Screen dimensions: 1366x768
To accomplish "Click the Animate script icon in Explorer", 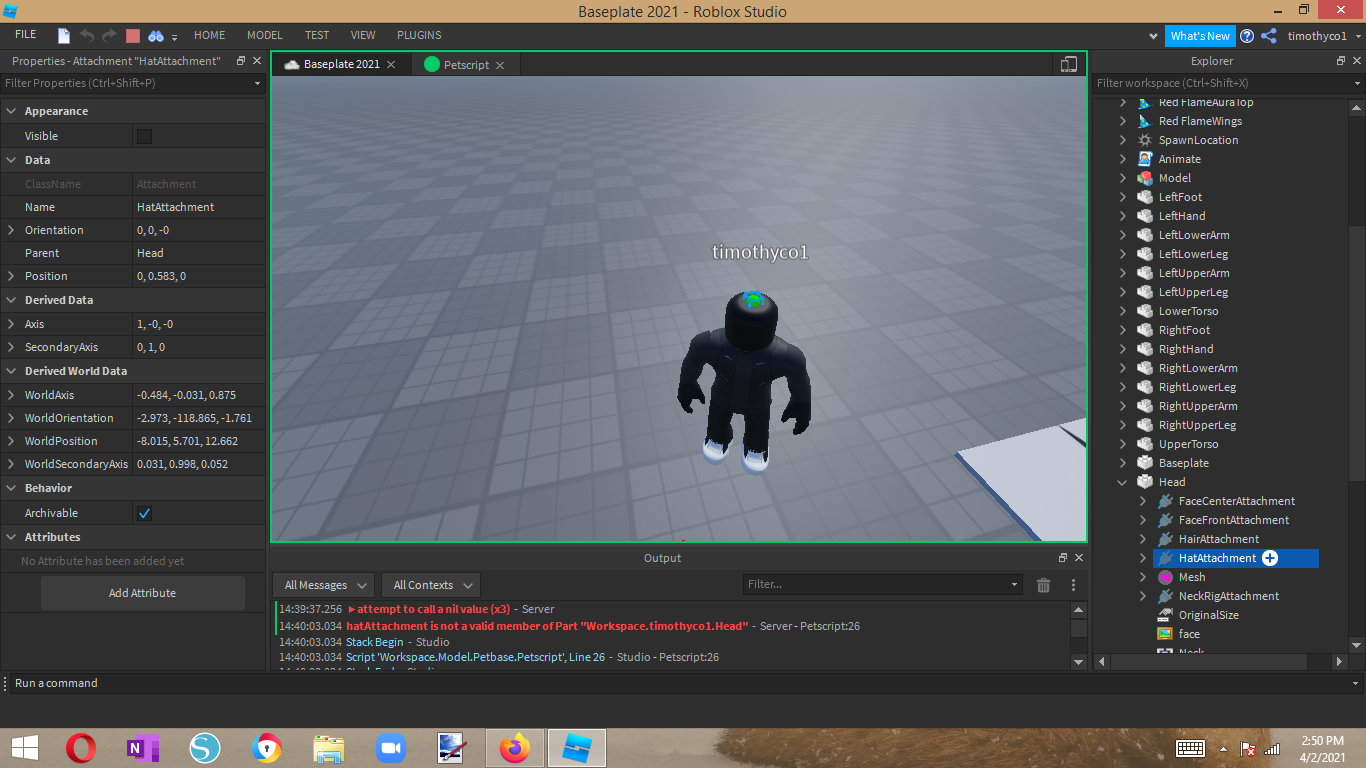I will click(1145, 159).
